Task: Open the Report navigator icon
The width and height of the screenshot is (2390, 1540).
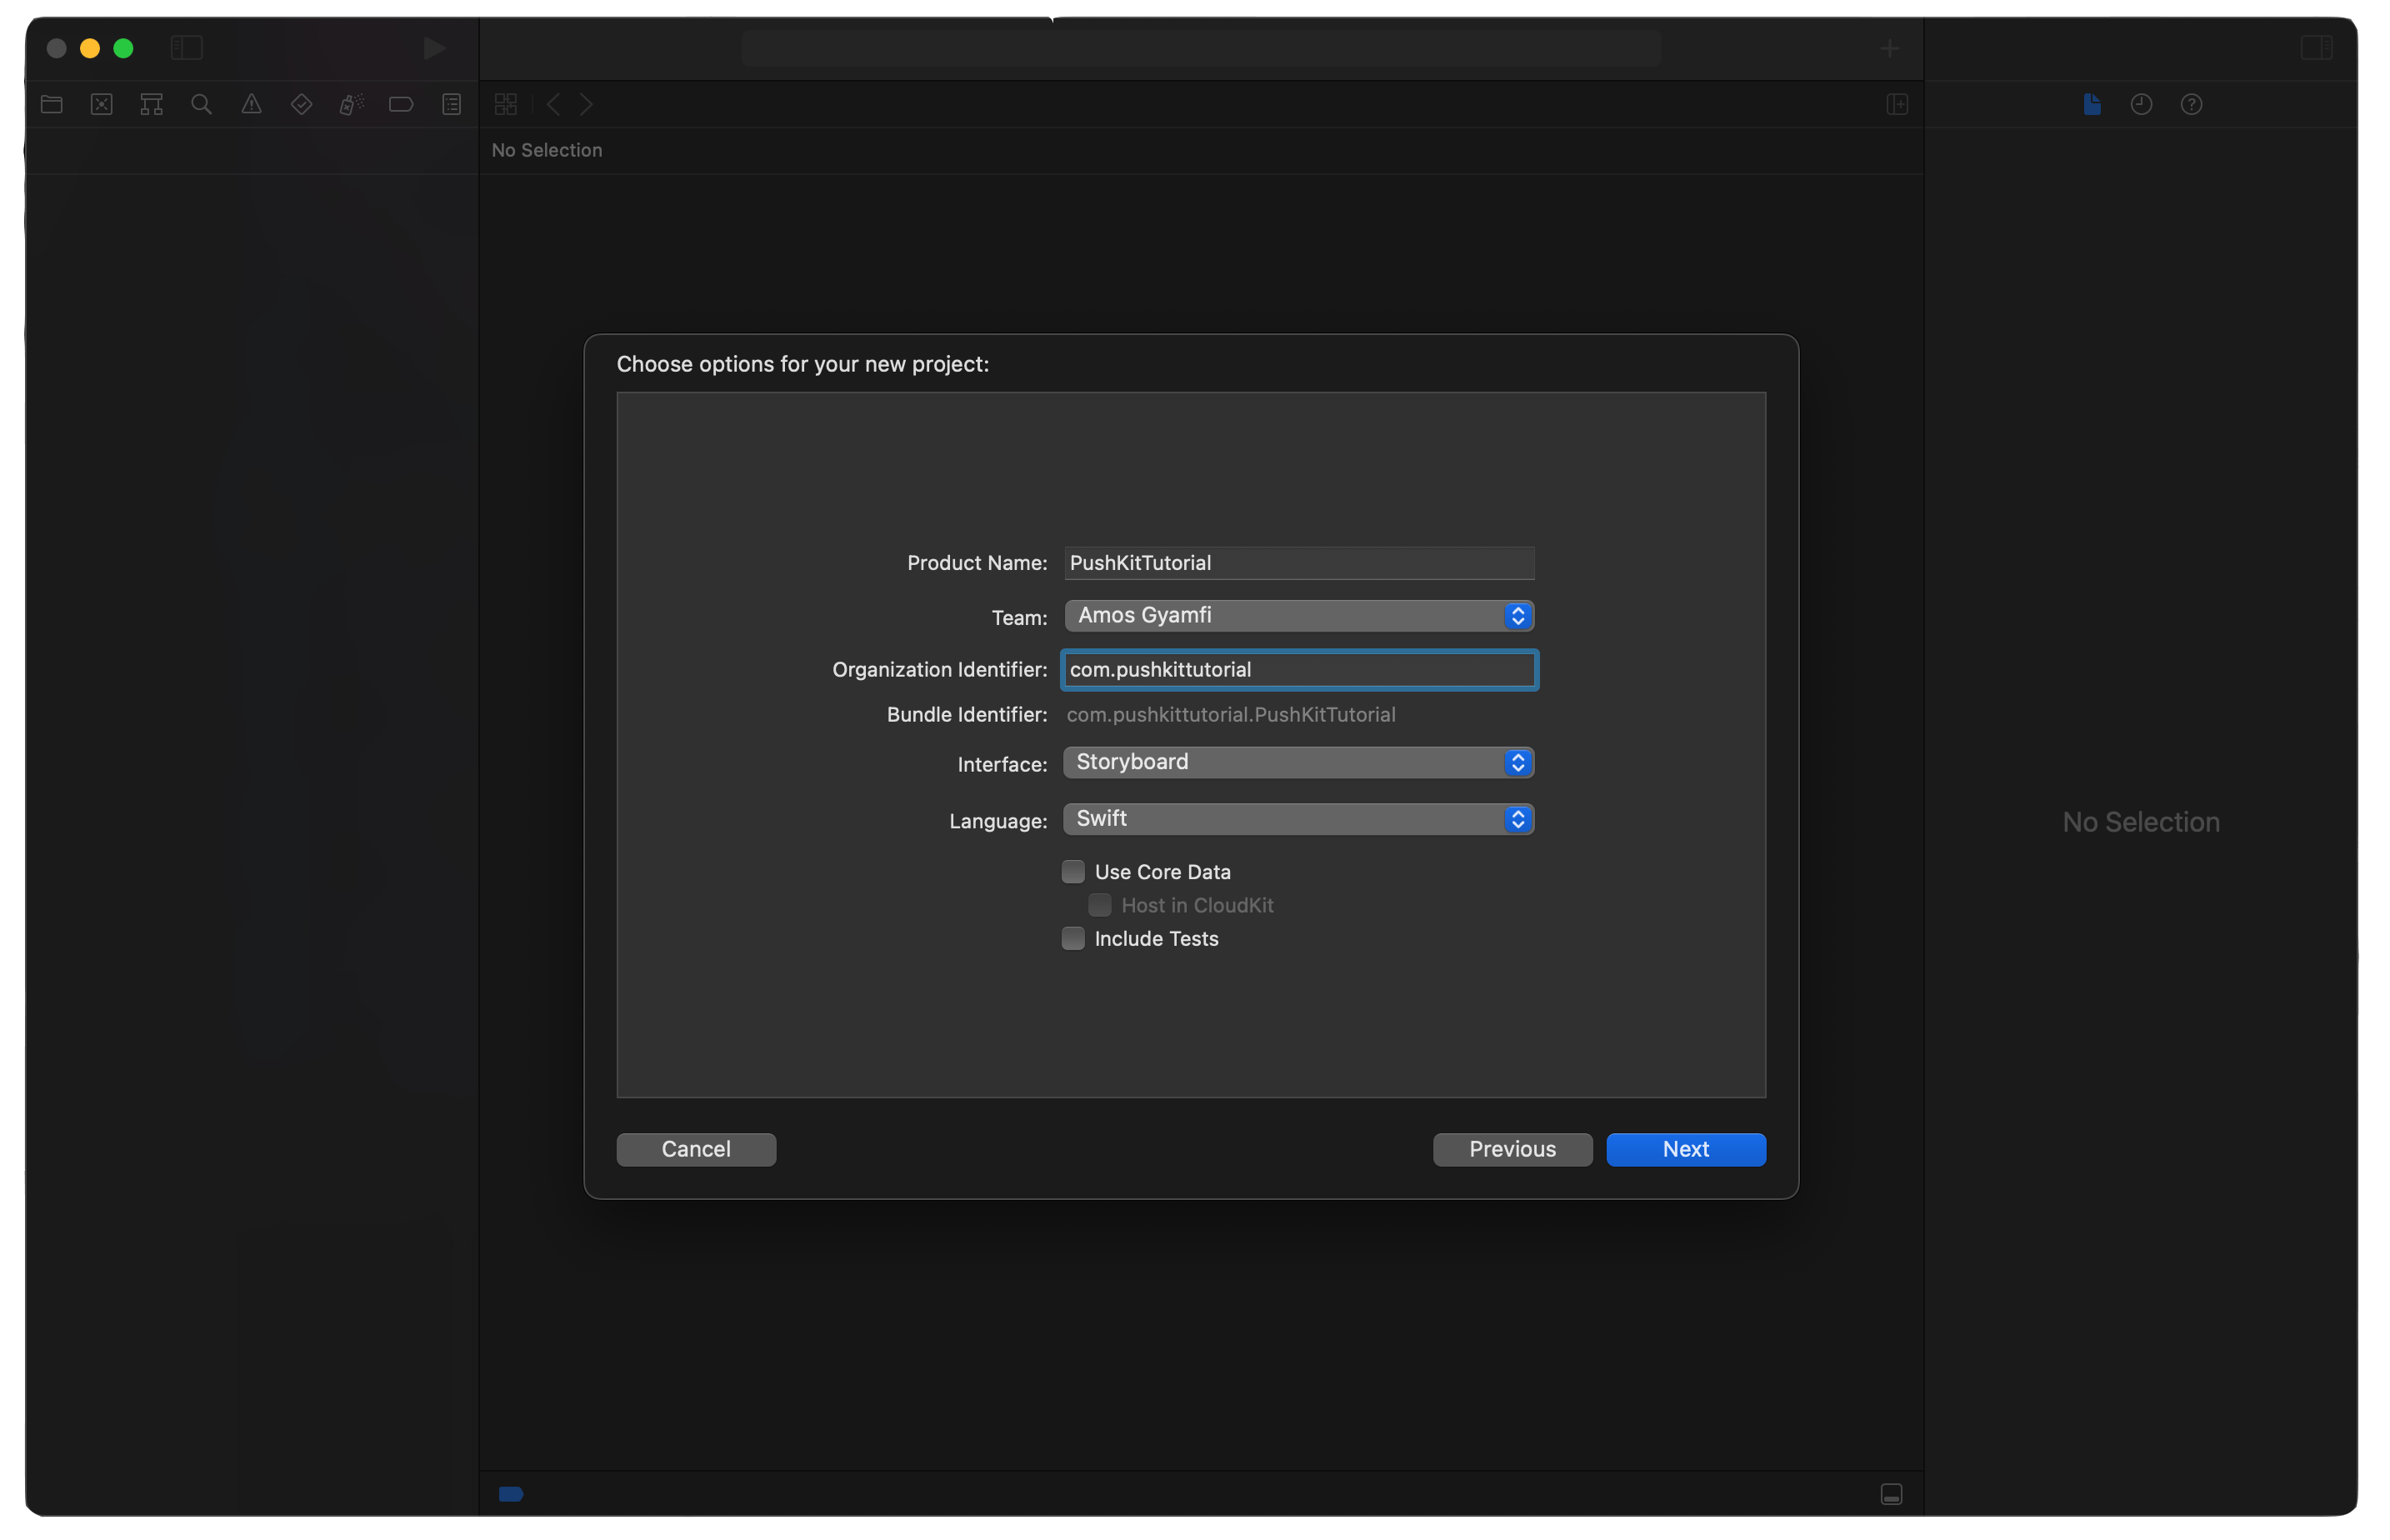Action: point(452,104)
